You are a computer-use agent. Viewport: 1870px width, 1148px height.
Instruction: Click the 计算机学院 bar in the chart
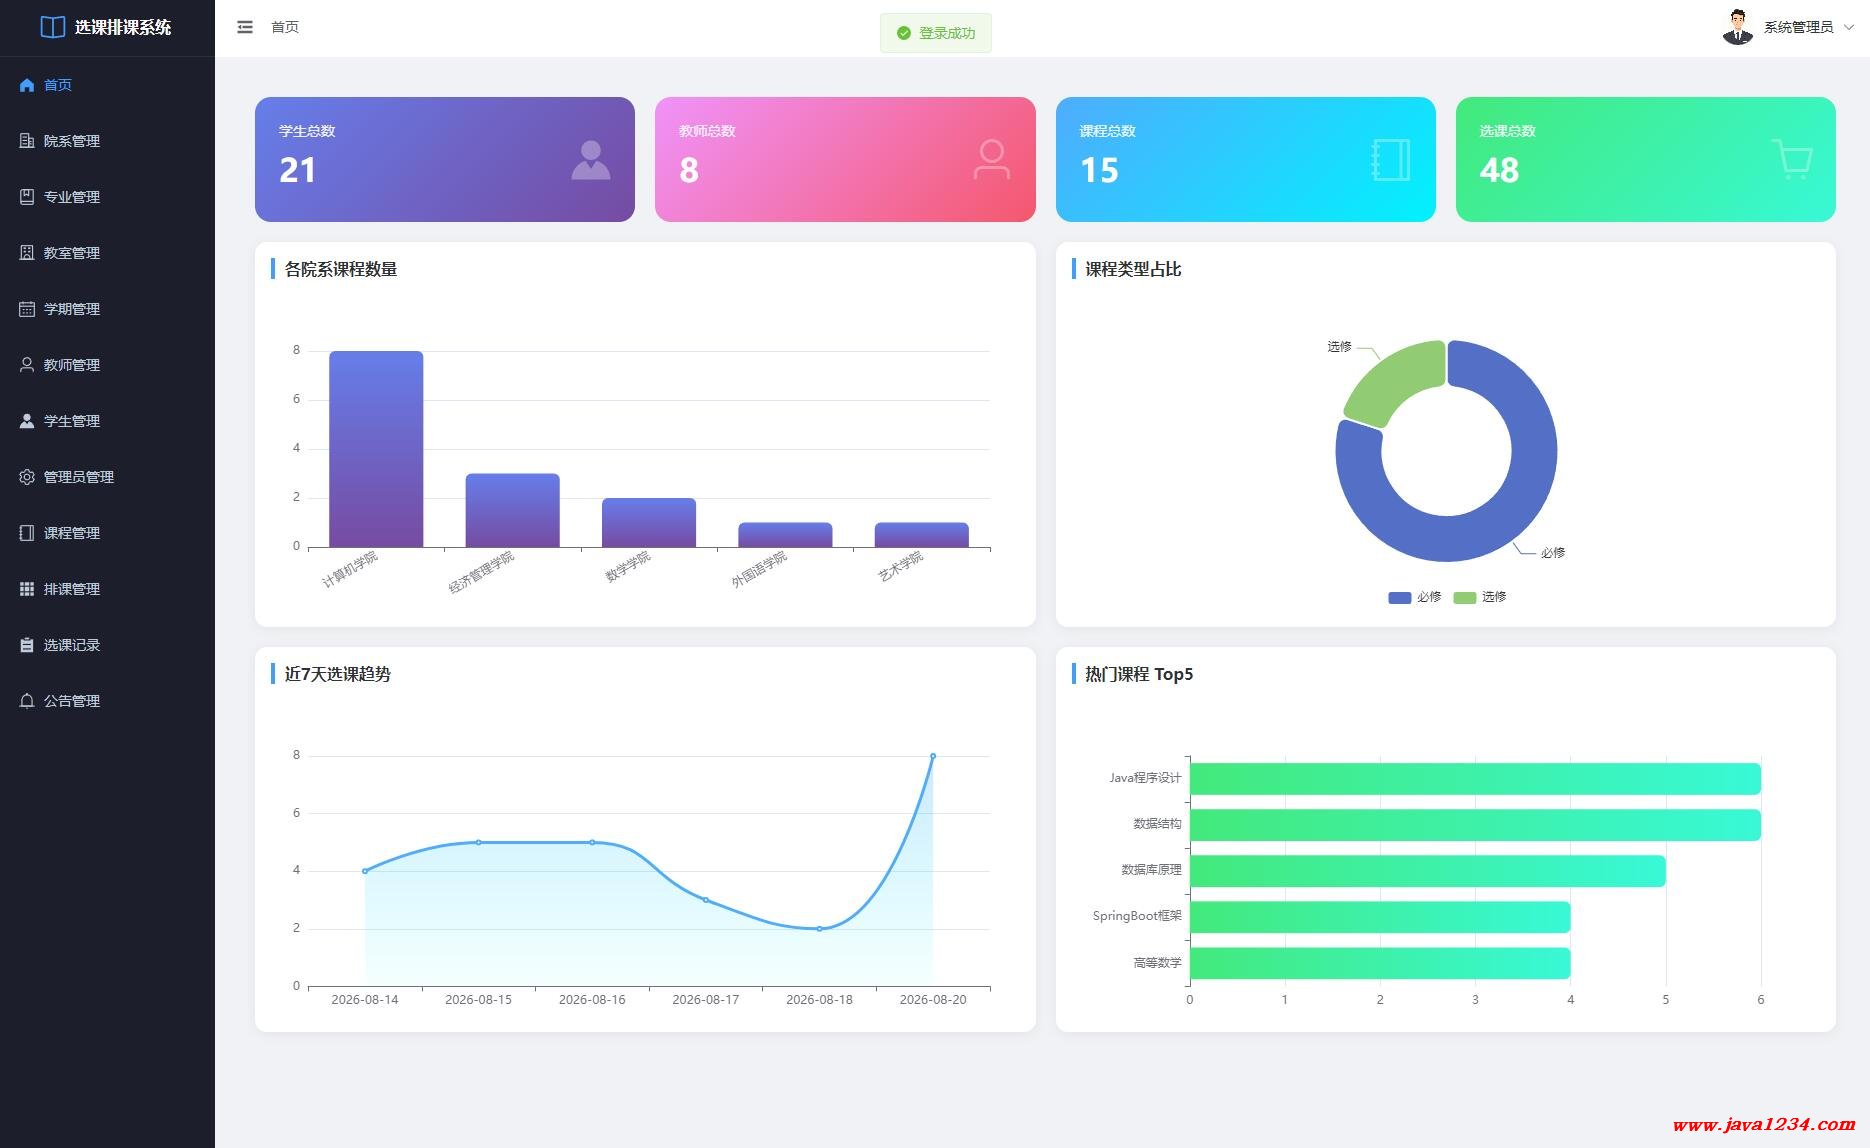click(376, 449)
